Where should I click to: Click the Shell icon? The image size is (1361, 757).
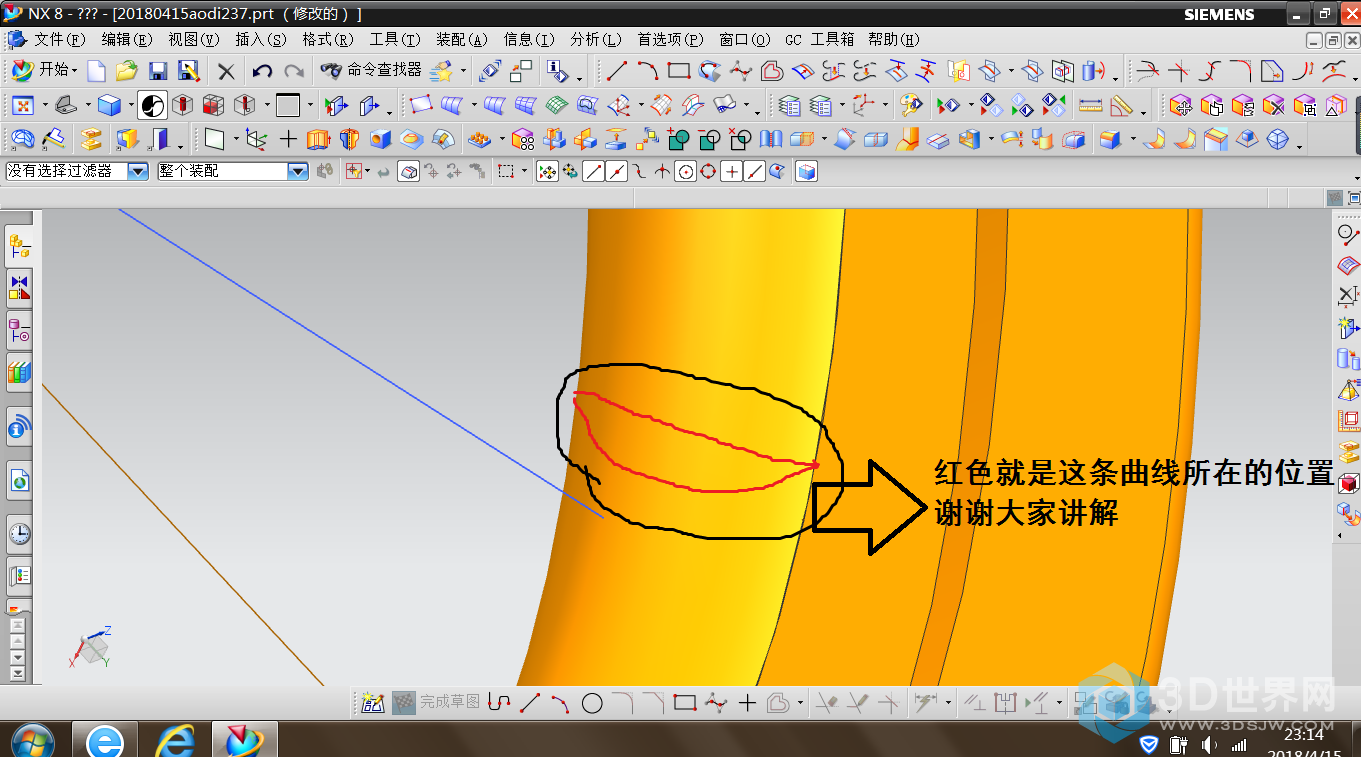[969, 139]
